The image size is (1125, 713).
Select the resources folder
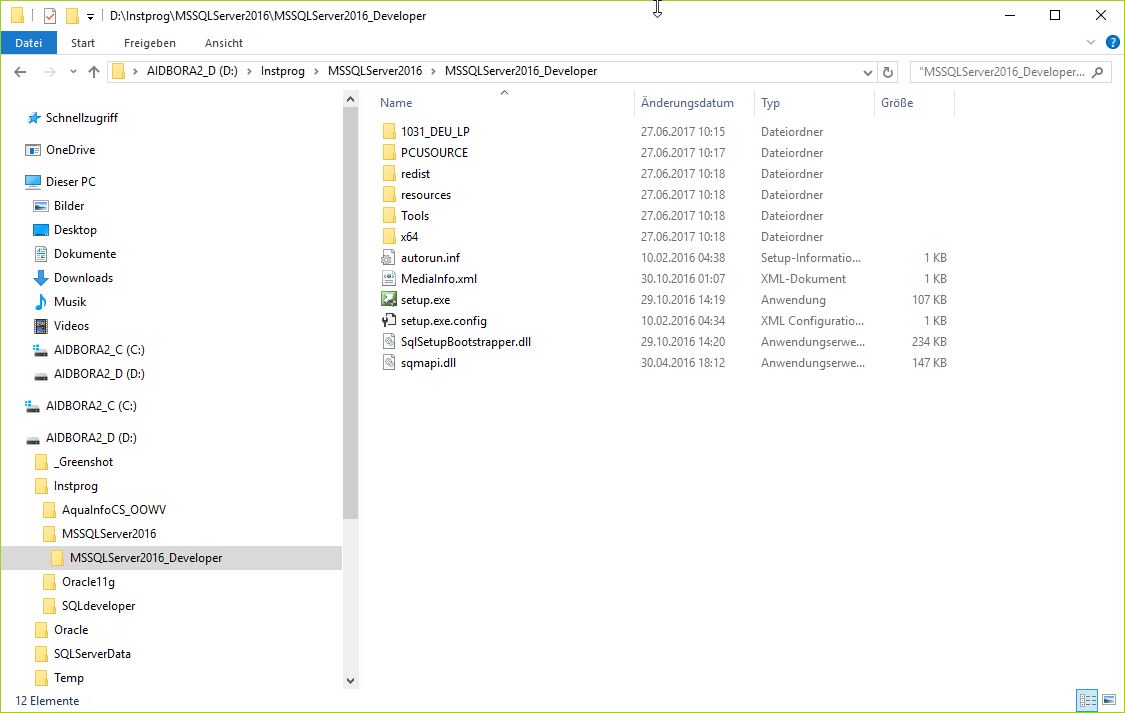tap(425, 194)
